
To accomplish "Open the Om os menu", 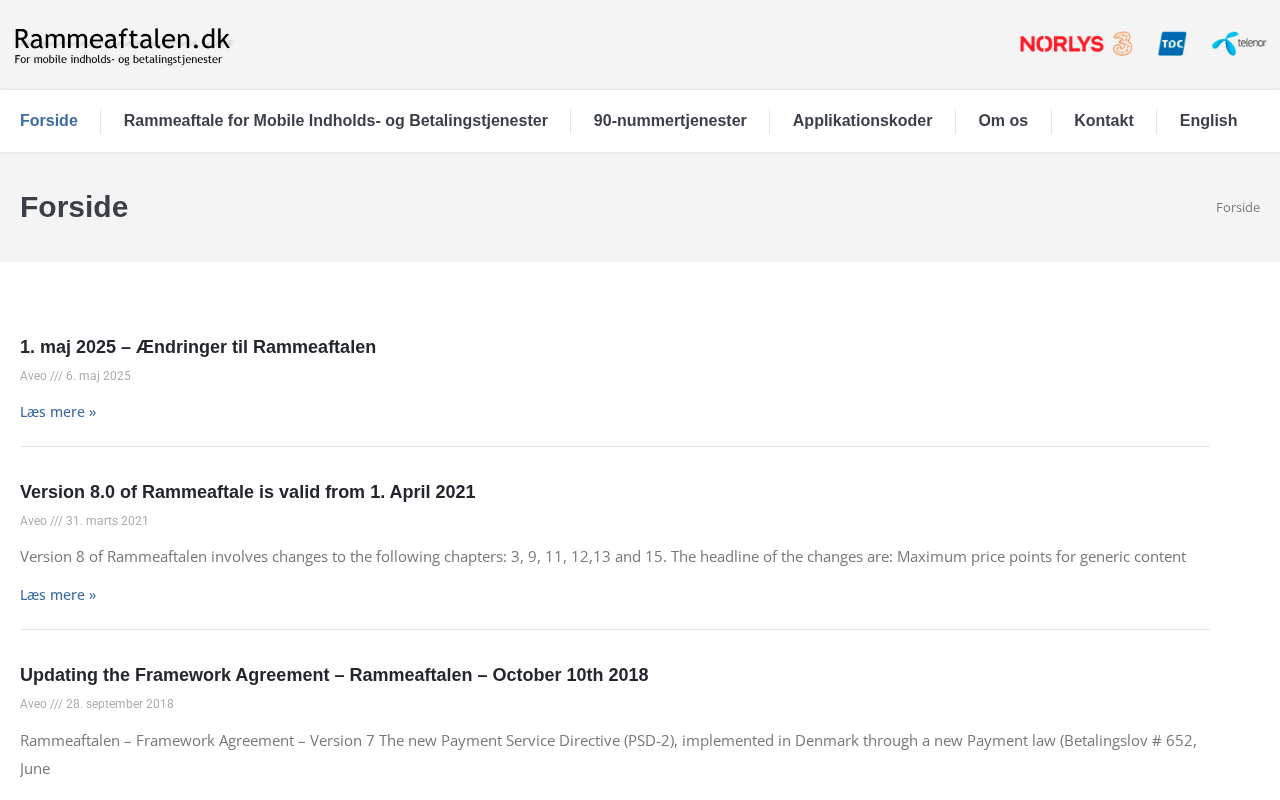I will 1003,121.
